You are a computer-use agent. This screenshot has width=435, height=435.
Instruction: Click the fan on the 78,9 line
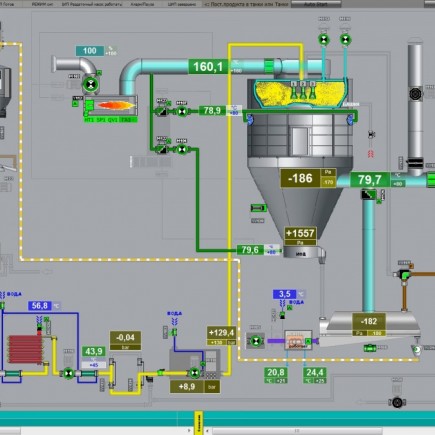182,112
